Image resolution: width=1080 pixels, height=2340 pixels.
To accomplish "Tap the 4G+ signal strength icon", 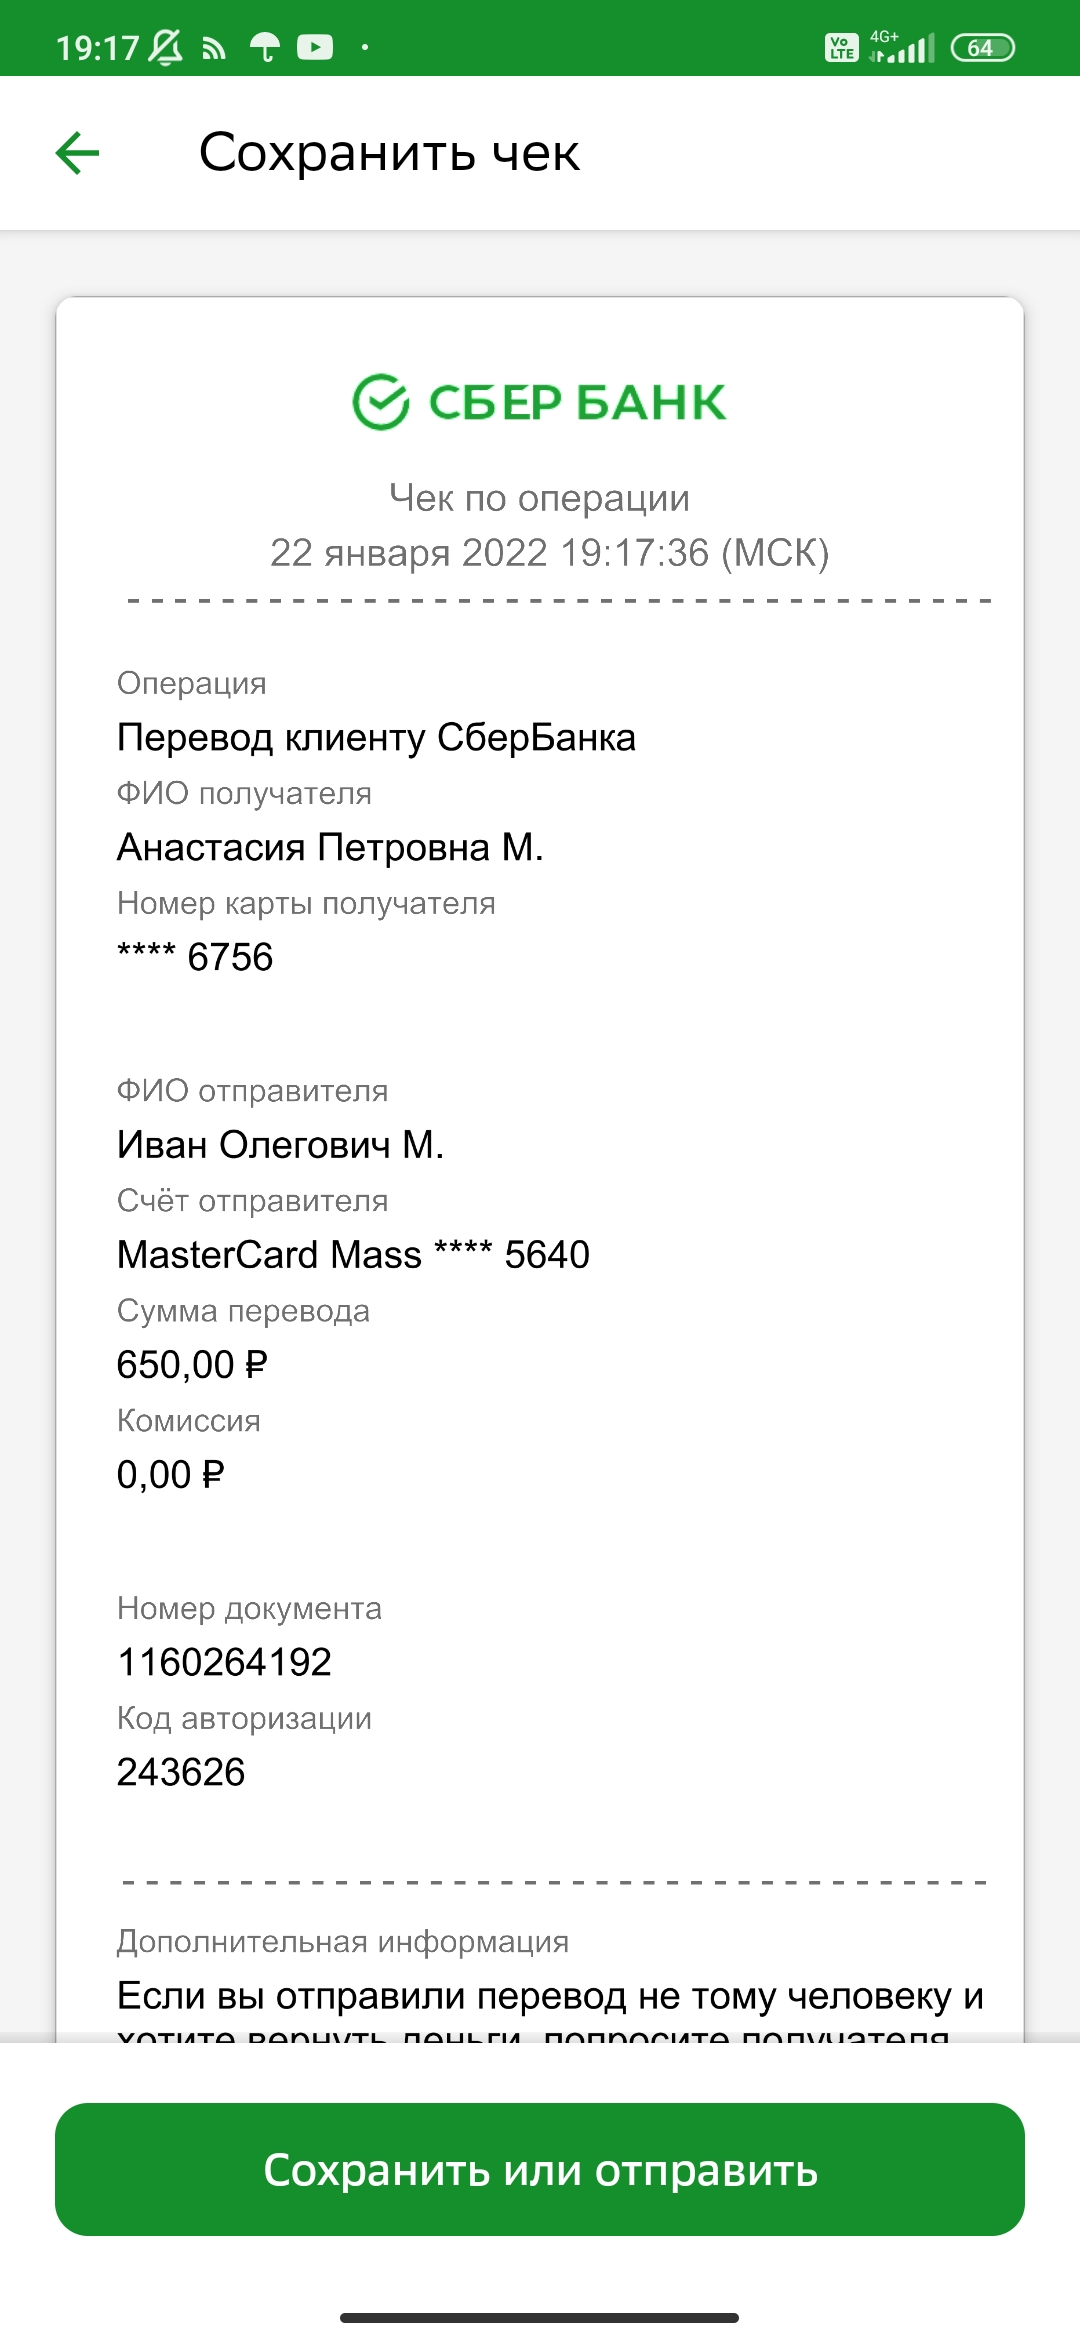I will (902, 46).
